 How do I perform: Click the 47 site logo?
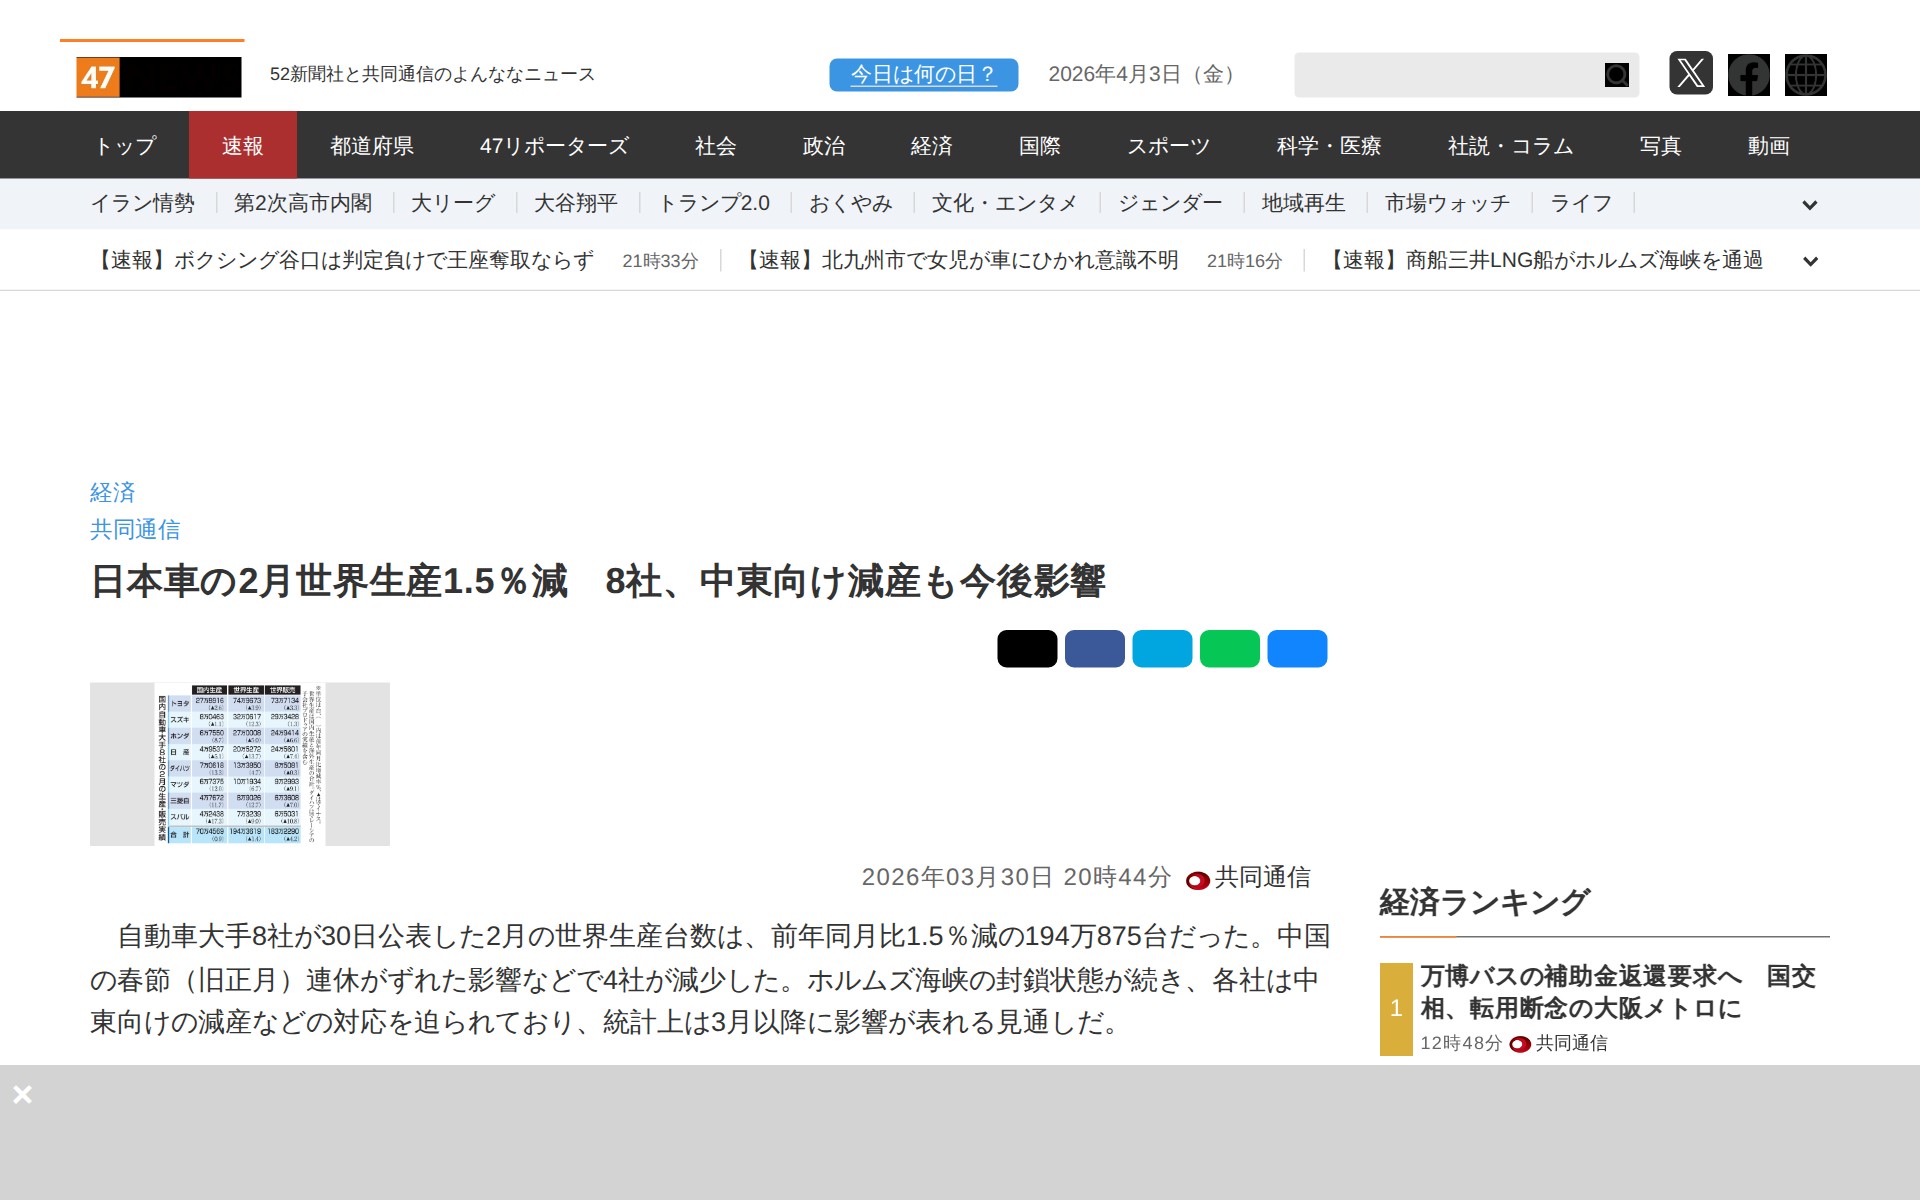(158, 76)
